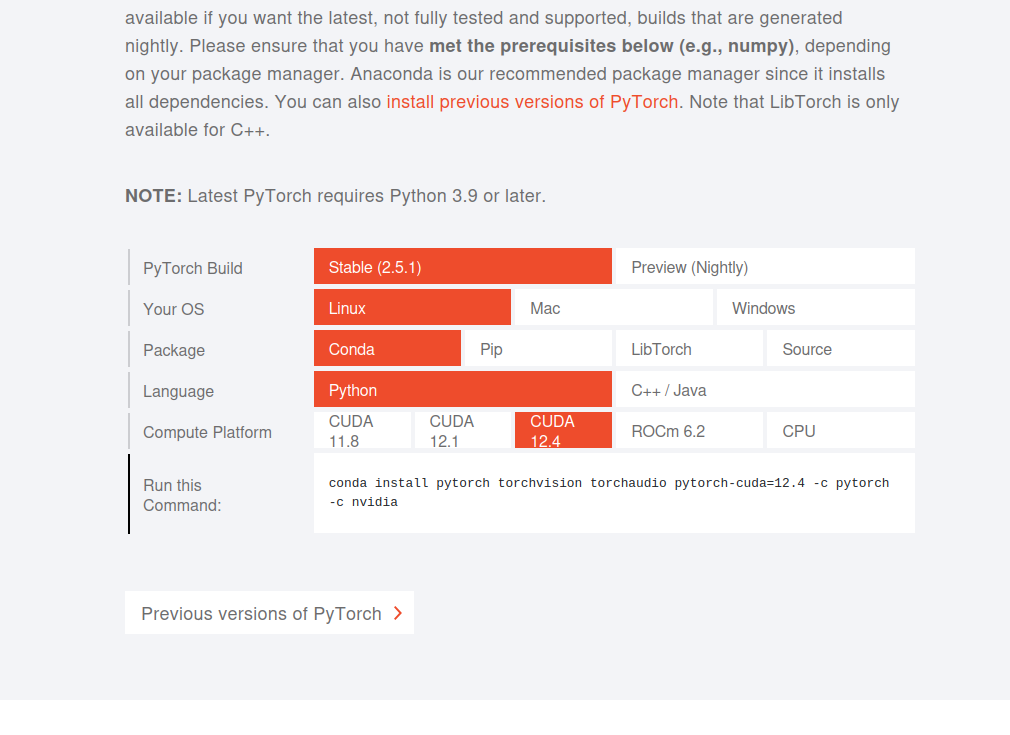
Task: Select the ROCm 6.2 compute platform
Action: coord(689,430)
